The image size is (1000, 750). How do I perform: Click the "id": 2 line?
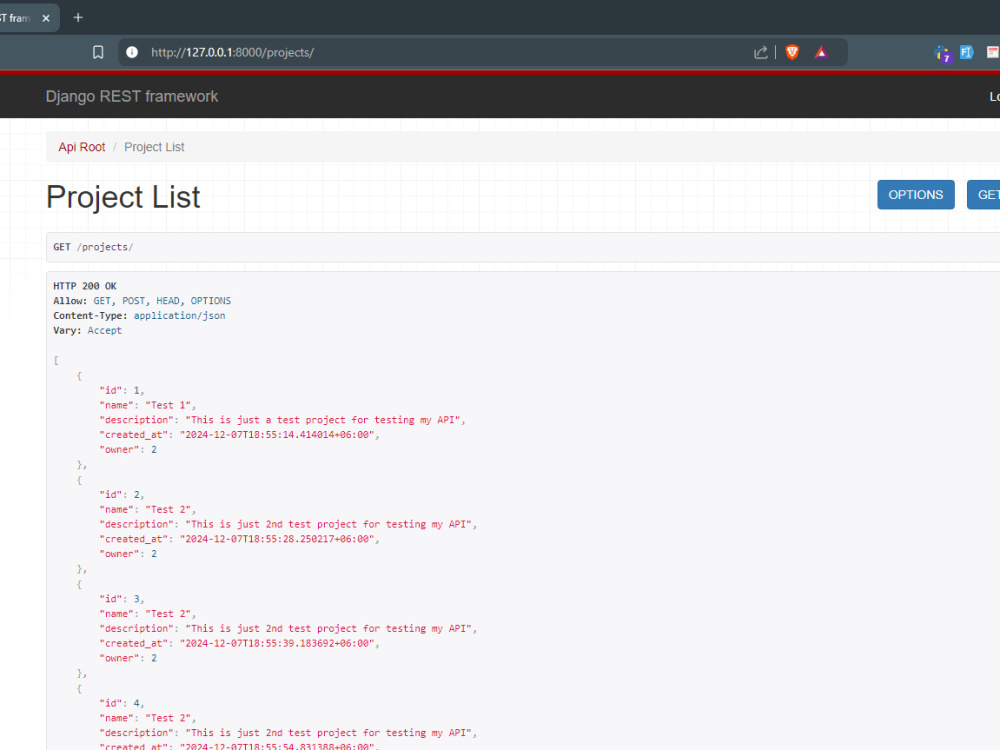coord(121,494)
